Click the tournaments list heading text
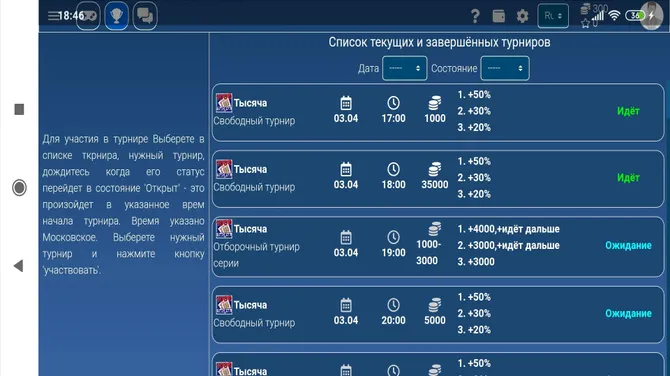This screenshot has width=670, height=376. (439, 42)
